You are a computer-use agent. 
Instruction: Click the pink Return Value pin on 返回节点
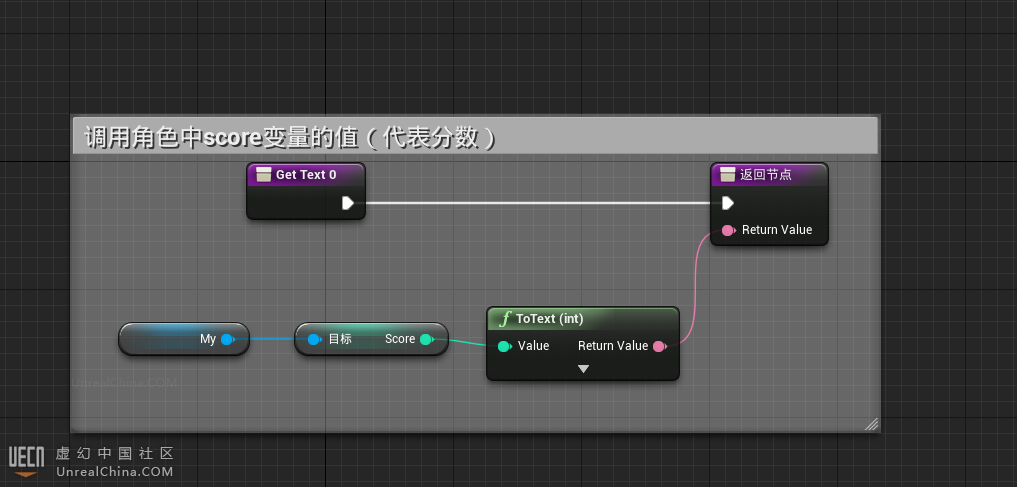pos(729,230)
